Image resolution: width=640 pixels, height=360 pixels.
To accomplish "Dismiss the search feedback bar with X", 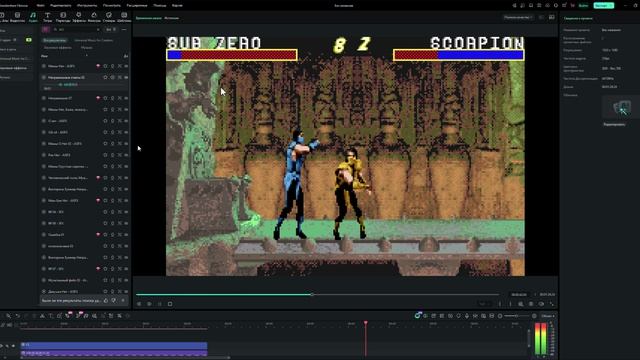I will 123,300.
